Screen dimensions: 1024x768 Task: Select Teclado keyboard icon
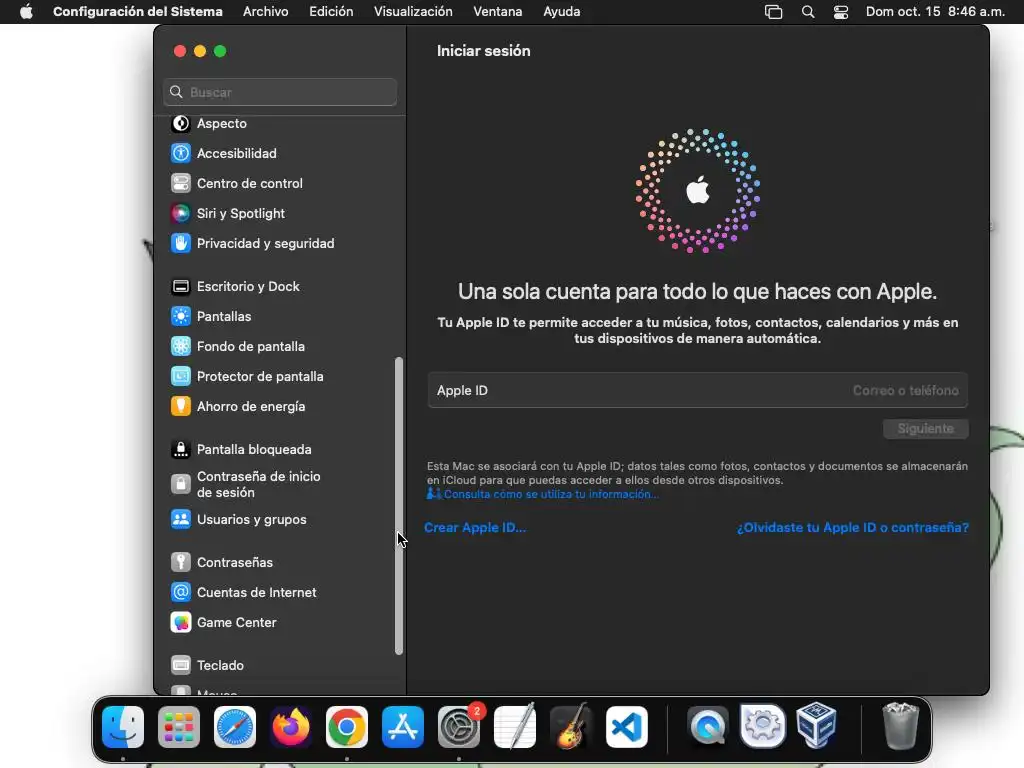pos(181,665)
